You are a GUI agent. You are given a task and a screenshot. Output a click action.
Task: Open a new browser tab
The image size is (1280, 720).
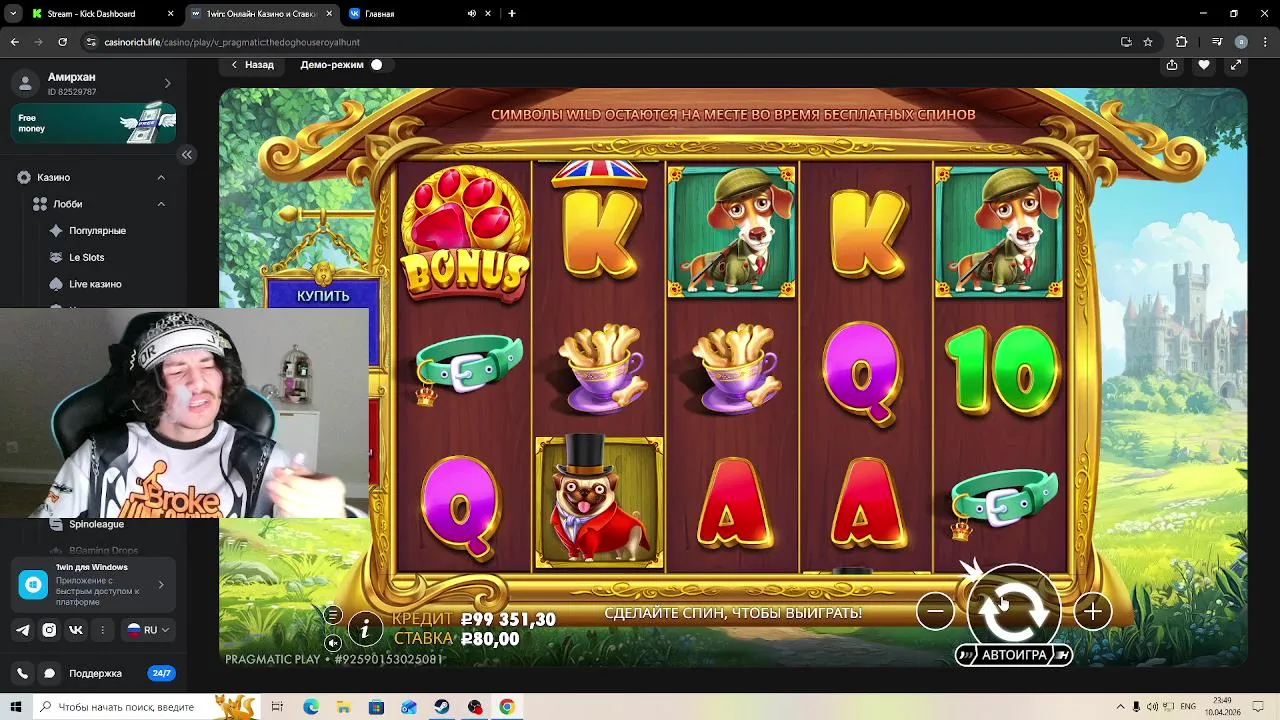(x=511, y=14)
